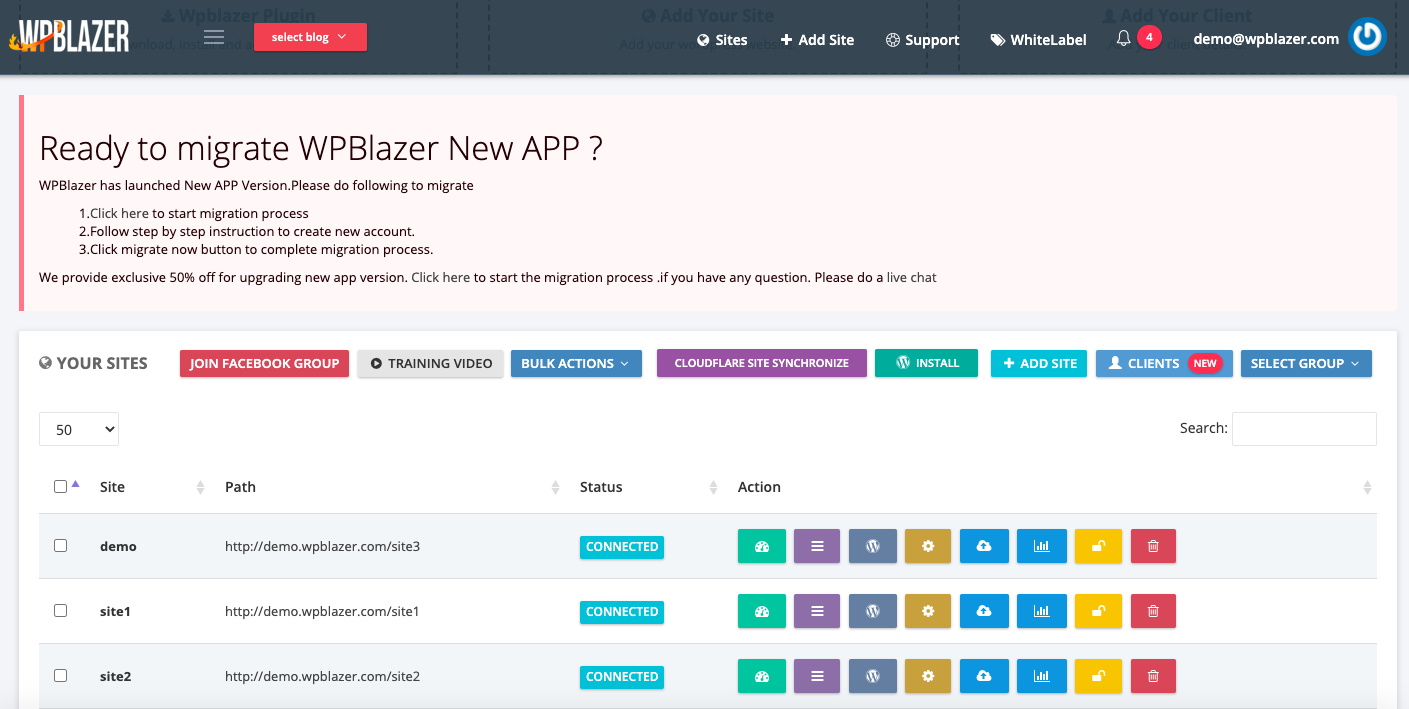Click the purple list icon in site2 row
This screenshot has height=709, width=1409.
point(818,676)
